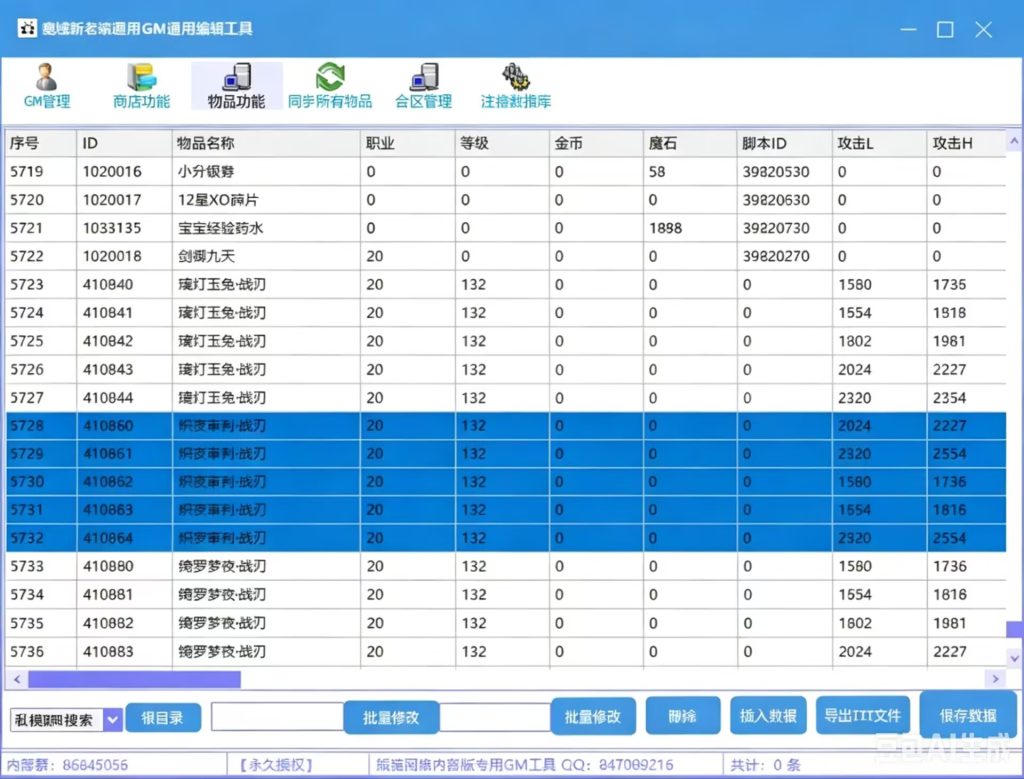Select the row with ID 1020016
This screenshot has height=779, width=1024.
(x=505, y=172)
